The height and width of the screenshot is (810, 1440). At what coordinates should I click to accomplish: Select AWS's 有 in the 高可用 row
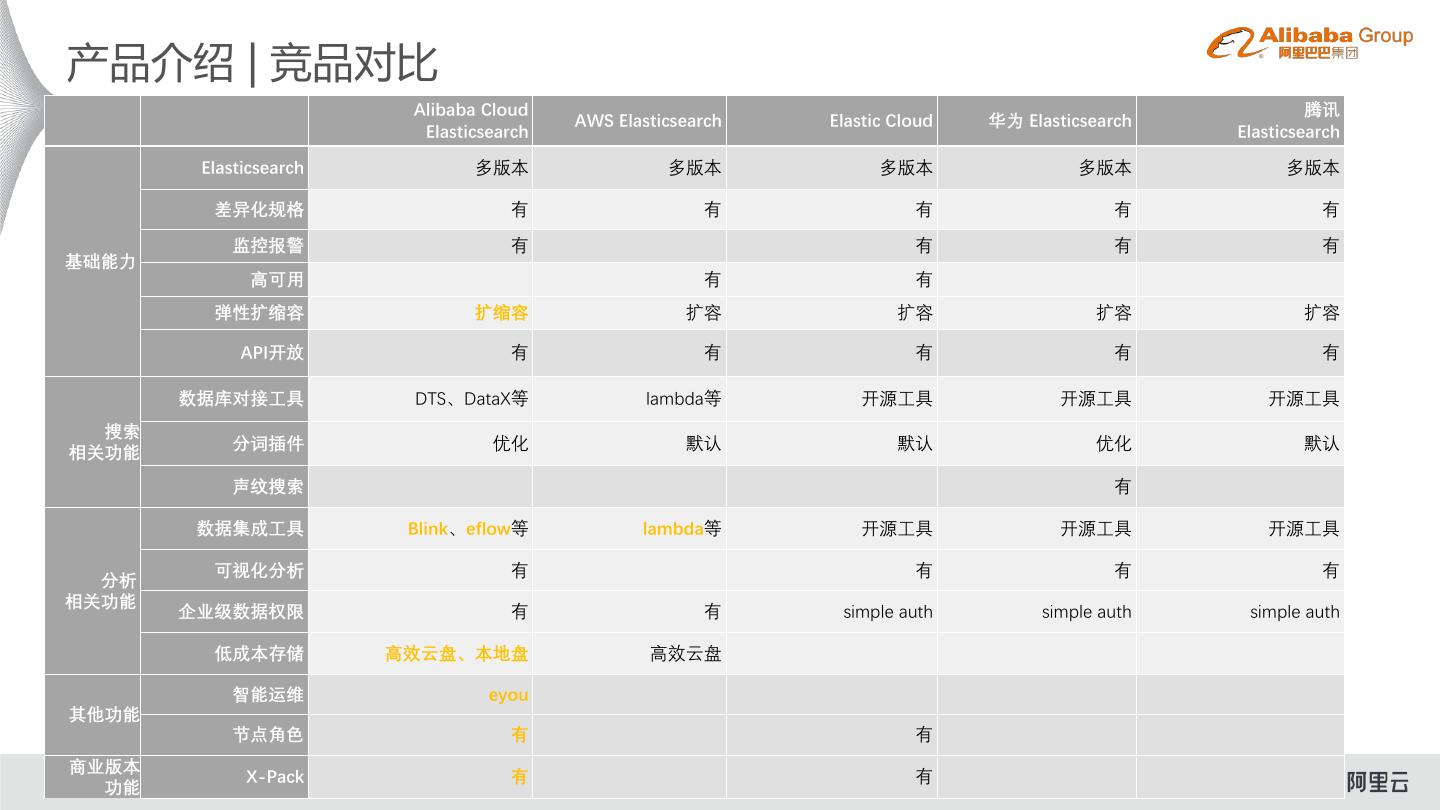pyautogui.click(x=712, y=280)
